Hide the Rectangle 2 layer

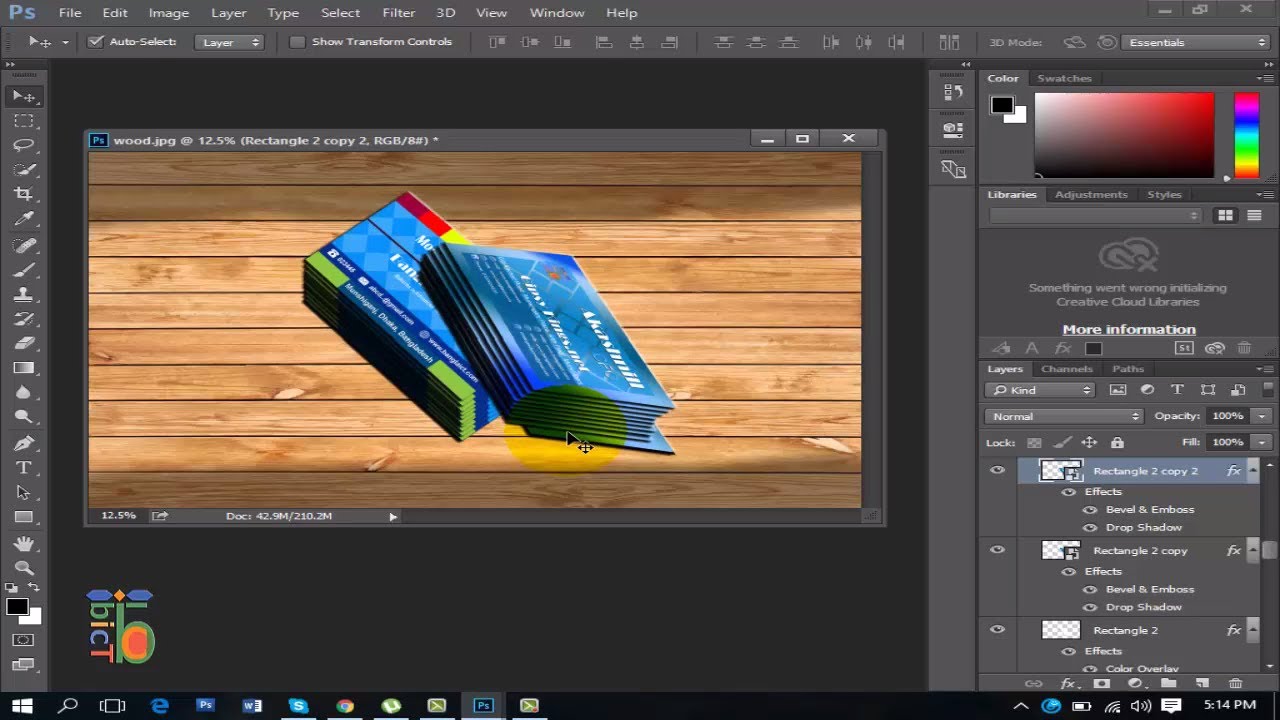click(x=997, y=630)
